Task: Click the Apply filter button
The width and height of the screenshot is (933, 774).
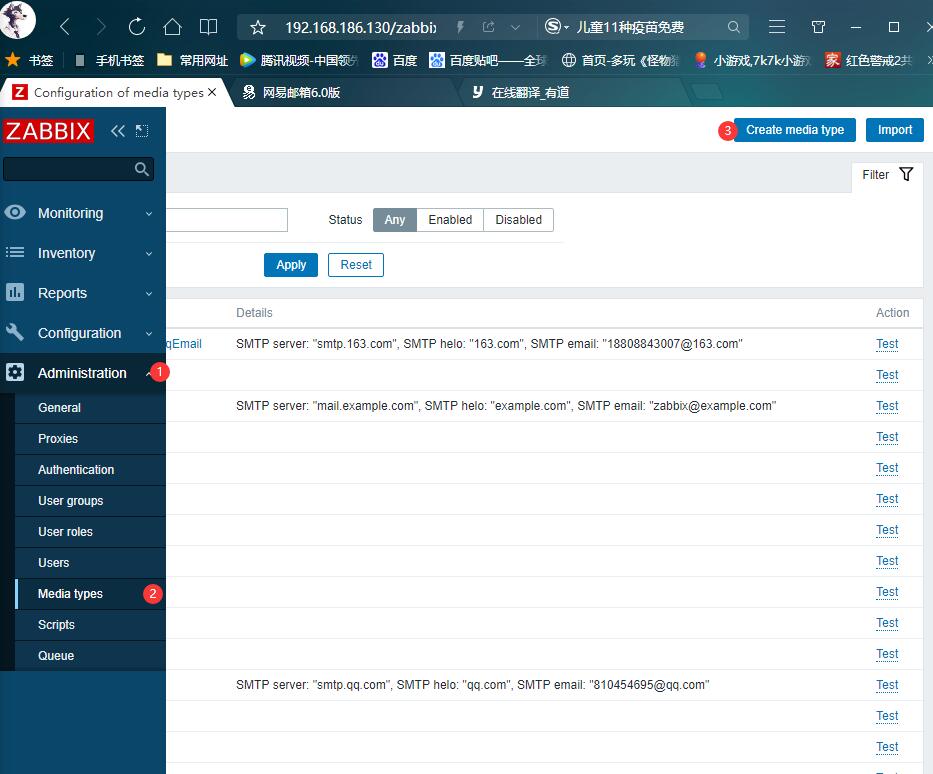Action: point(291,265)
